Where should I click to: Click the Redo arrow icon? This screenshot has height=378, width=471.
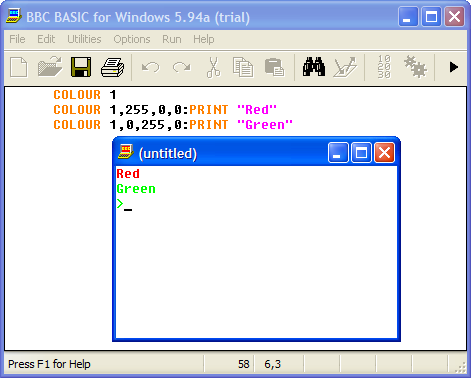pos(182,67)
